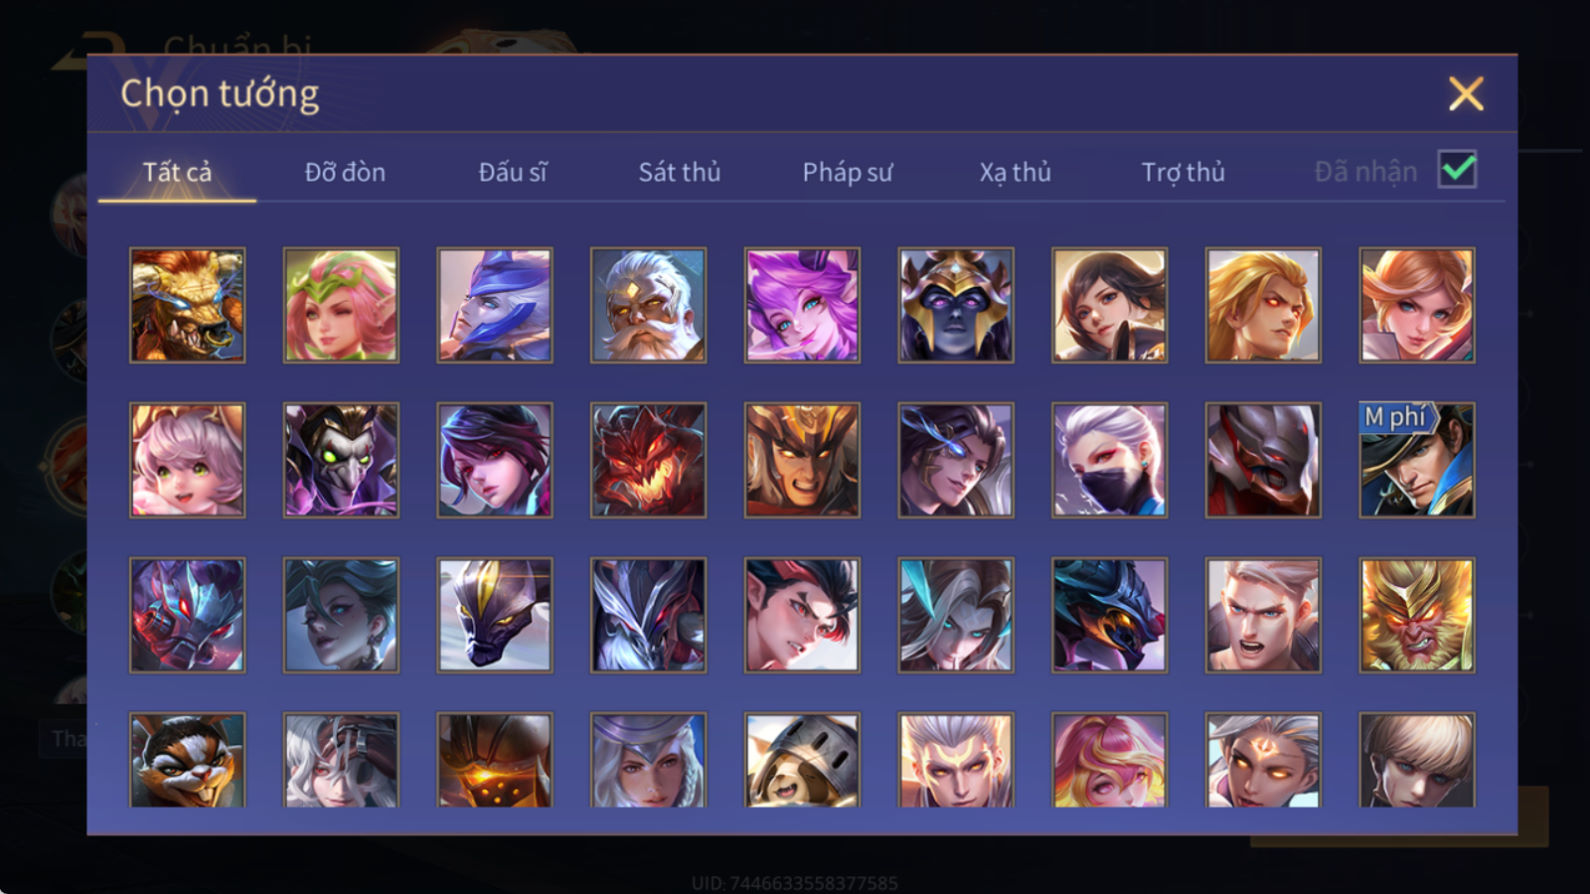Choose the purple-haired girl hero portrait
This screenshot has width=1590, height=894.
pyautogui.click(x=802, y=305)
